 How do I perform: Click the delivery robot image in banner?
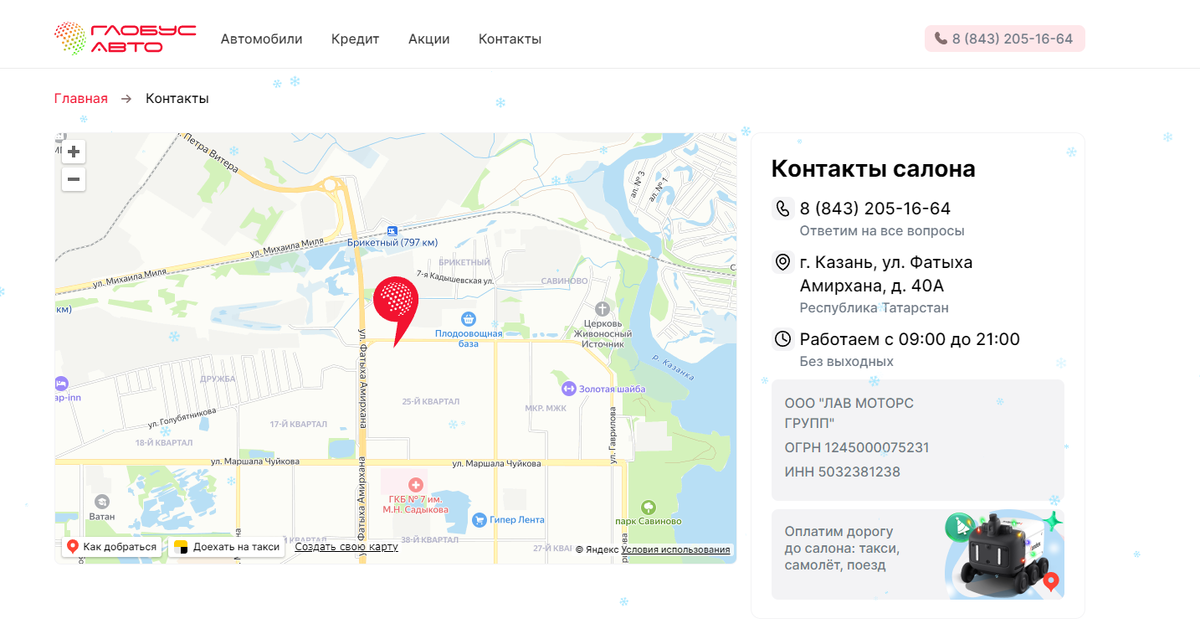click(x=1004, y=555)
